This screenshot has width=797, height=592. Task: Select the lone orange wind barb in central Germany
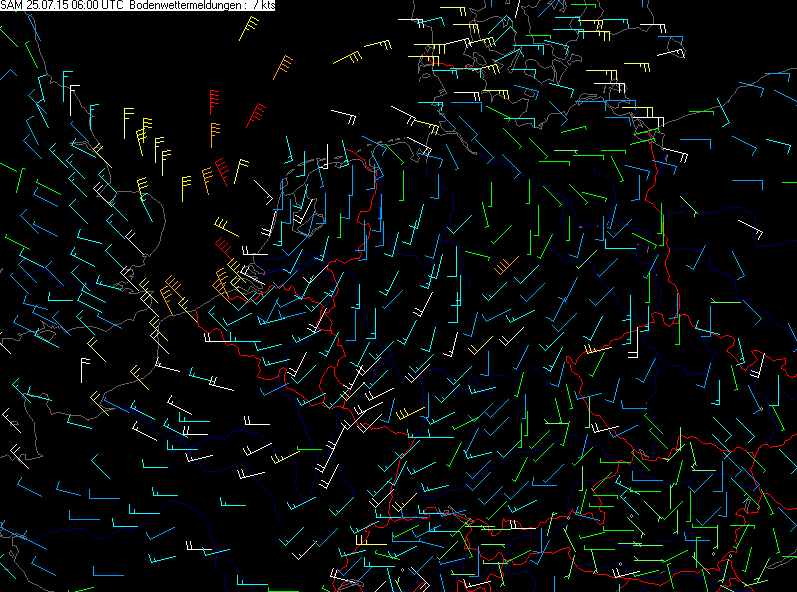click(506, 265)
